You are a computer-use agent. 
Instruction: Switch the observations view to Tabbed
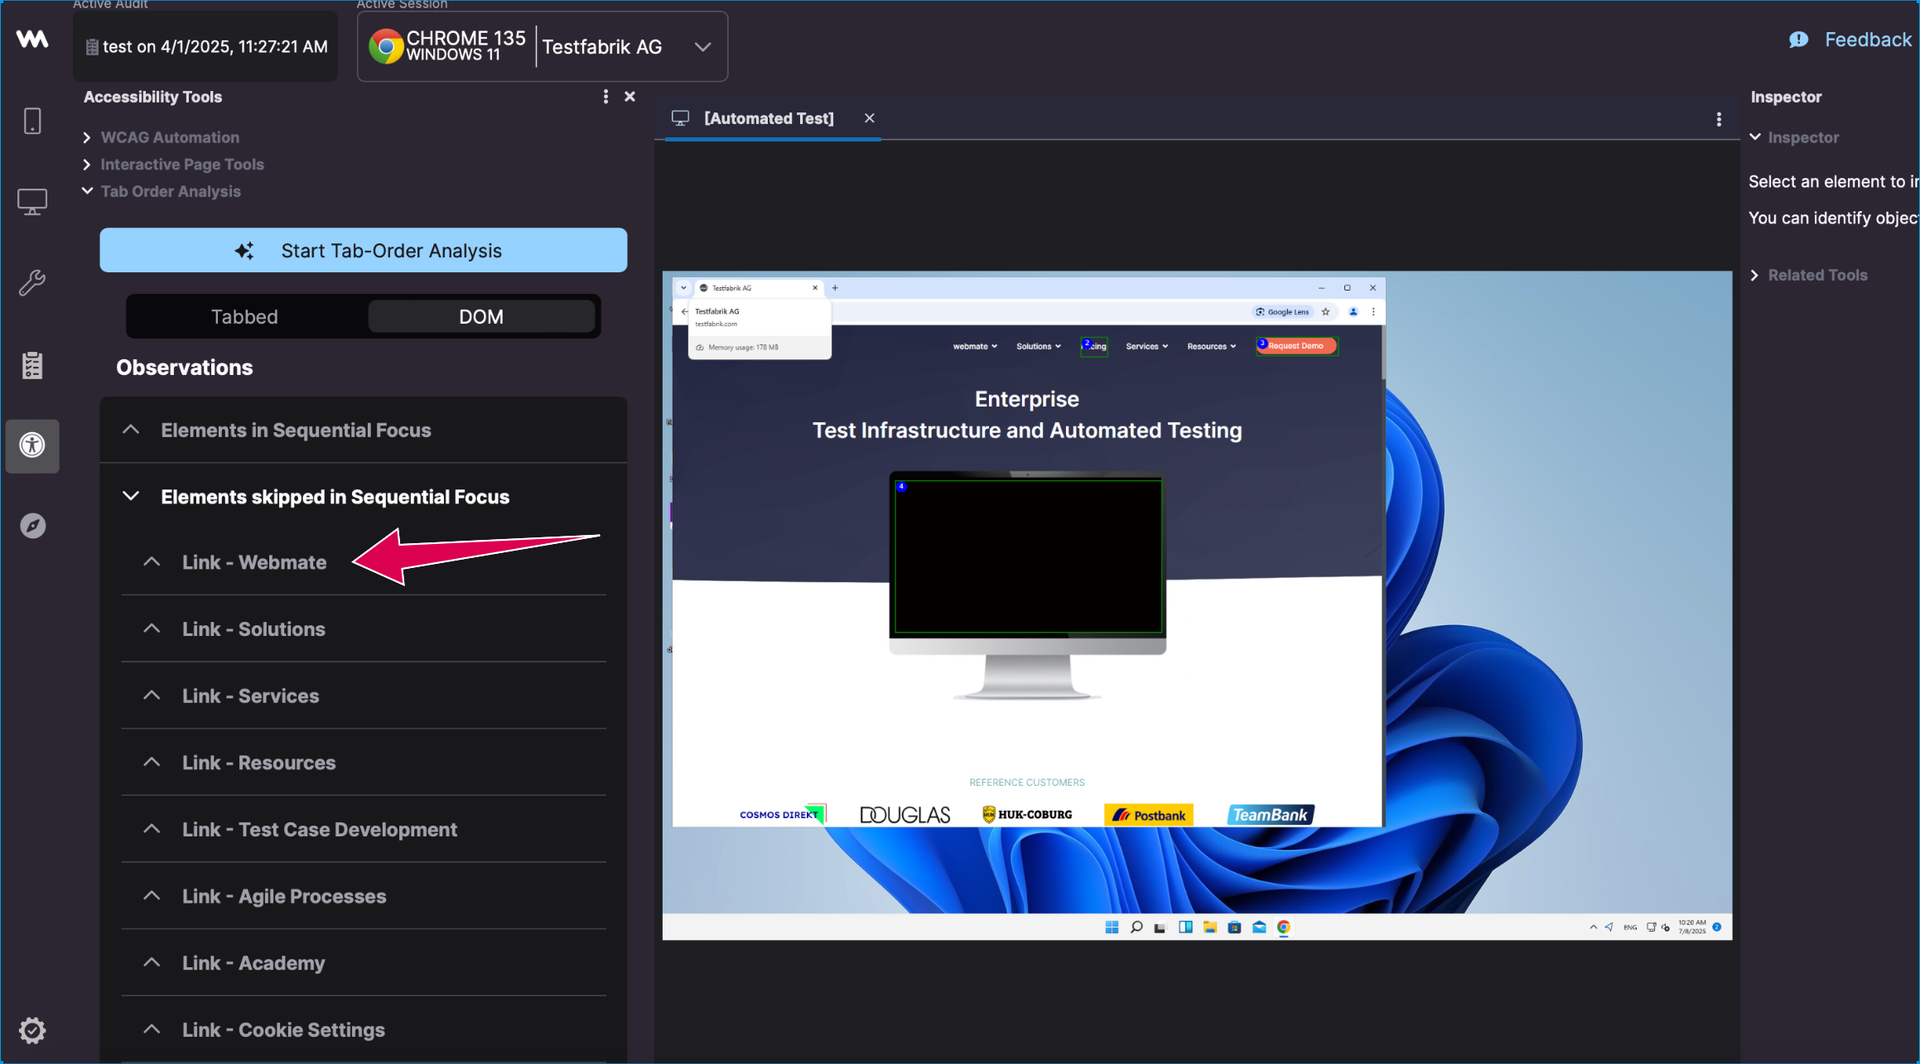click(244, 317)
